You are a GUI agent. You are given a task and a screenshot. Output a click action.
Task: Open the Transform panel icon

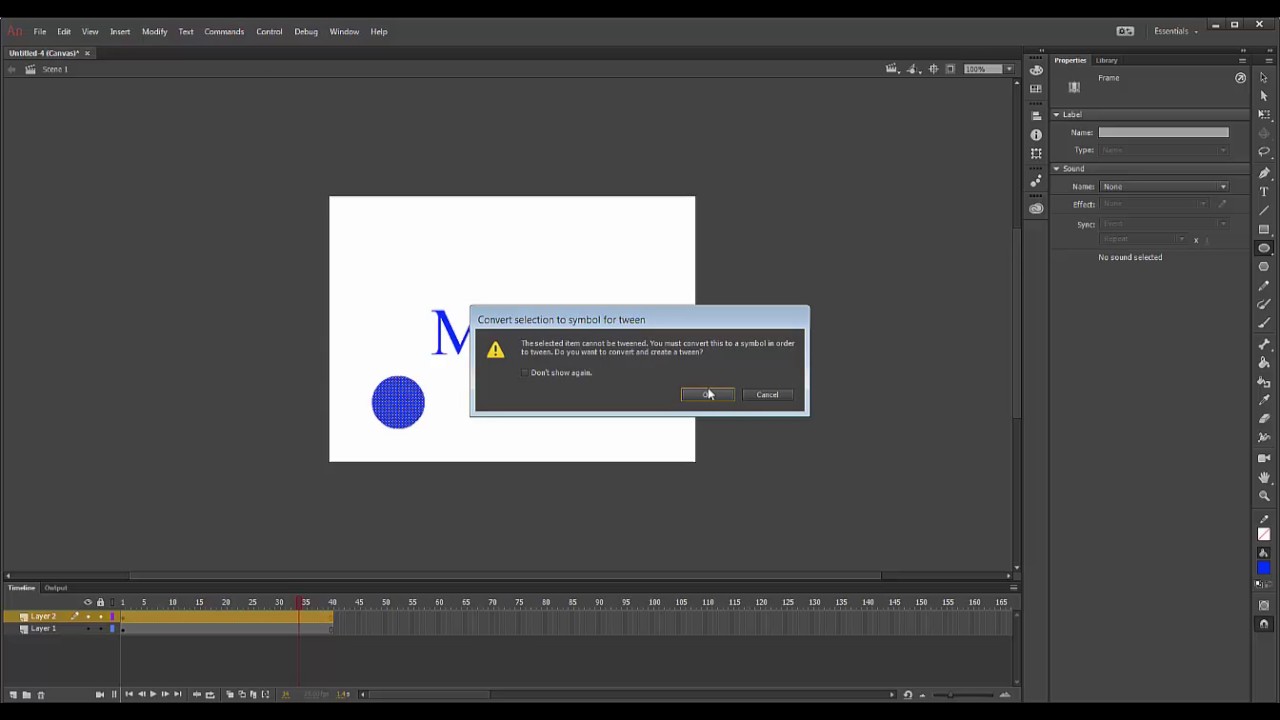tap(1036, 153)
